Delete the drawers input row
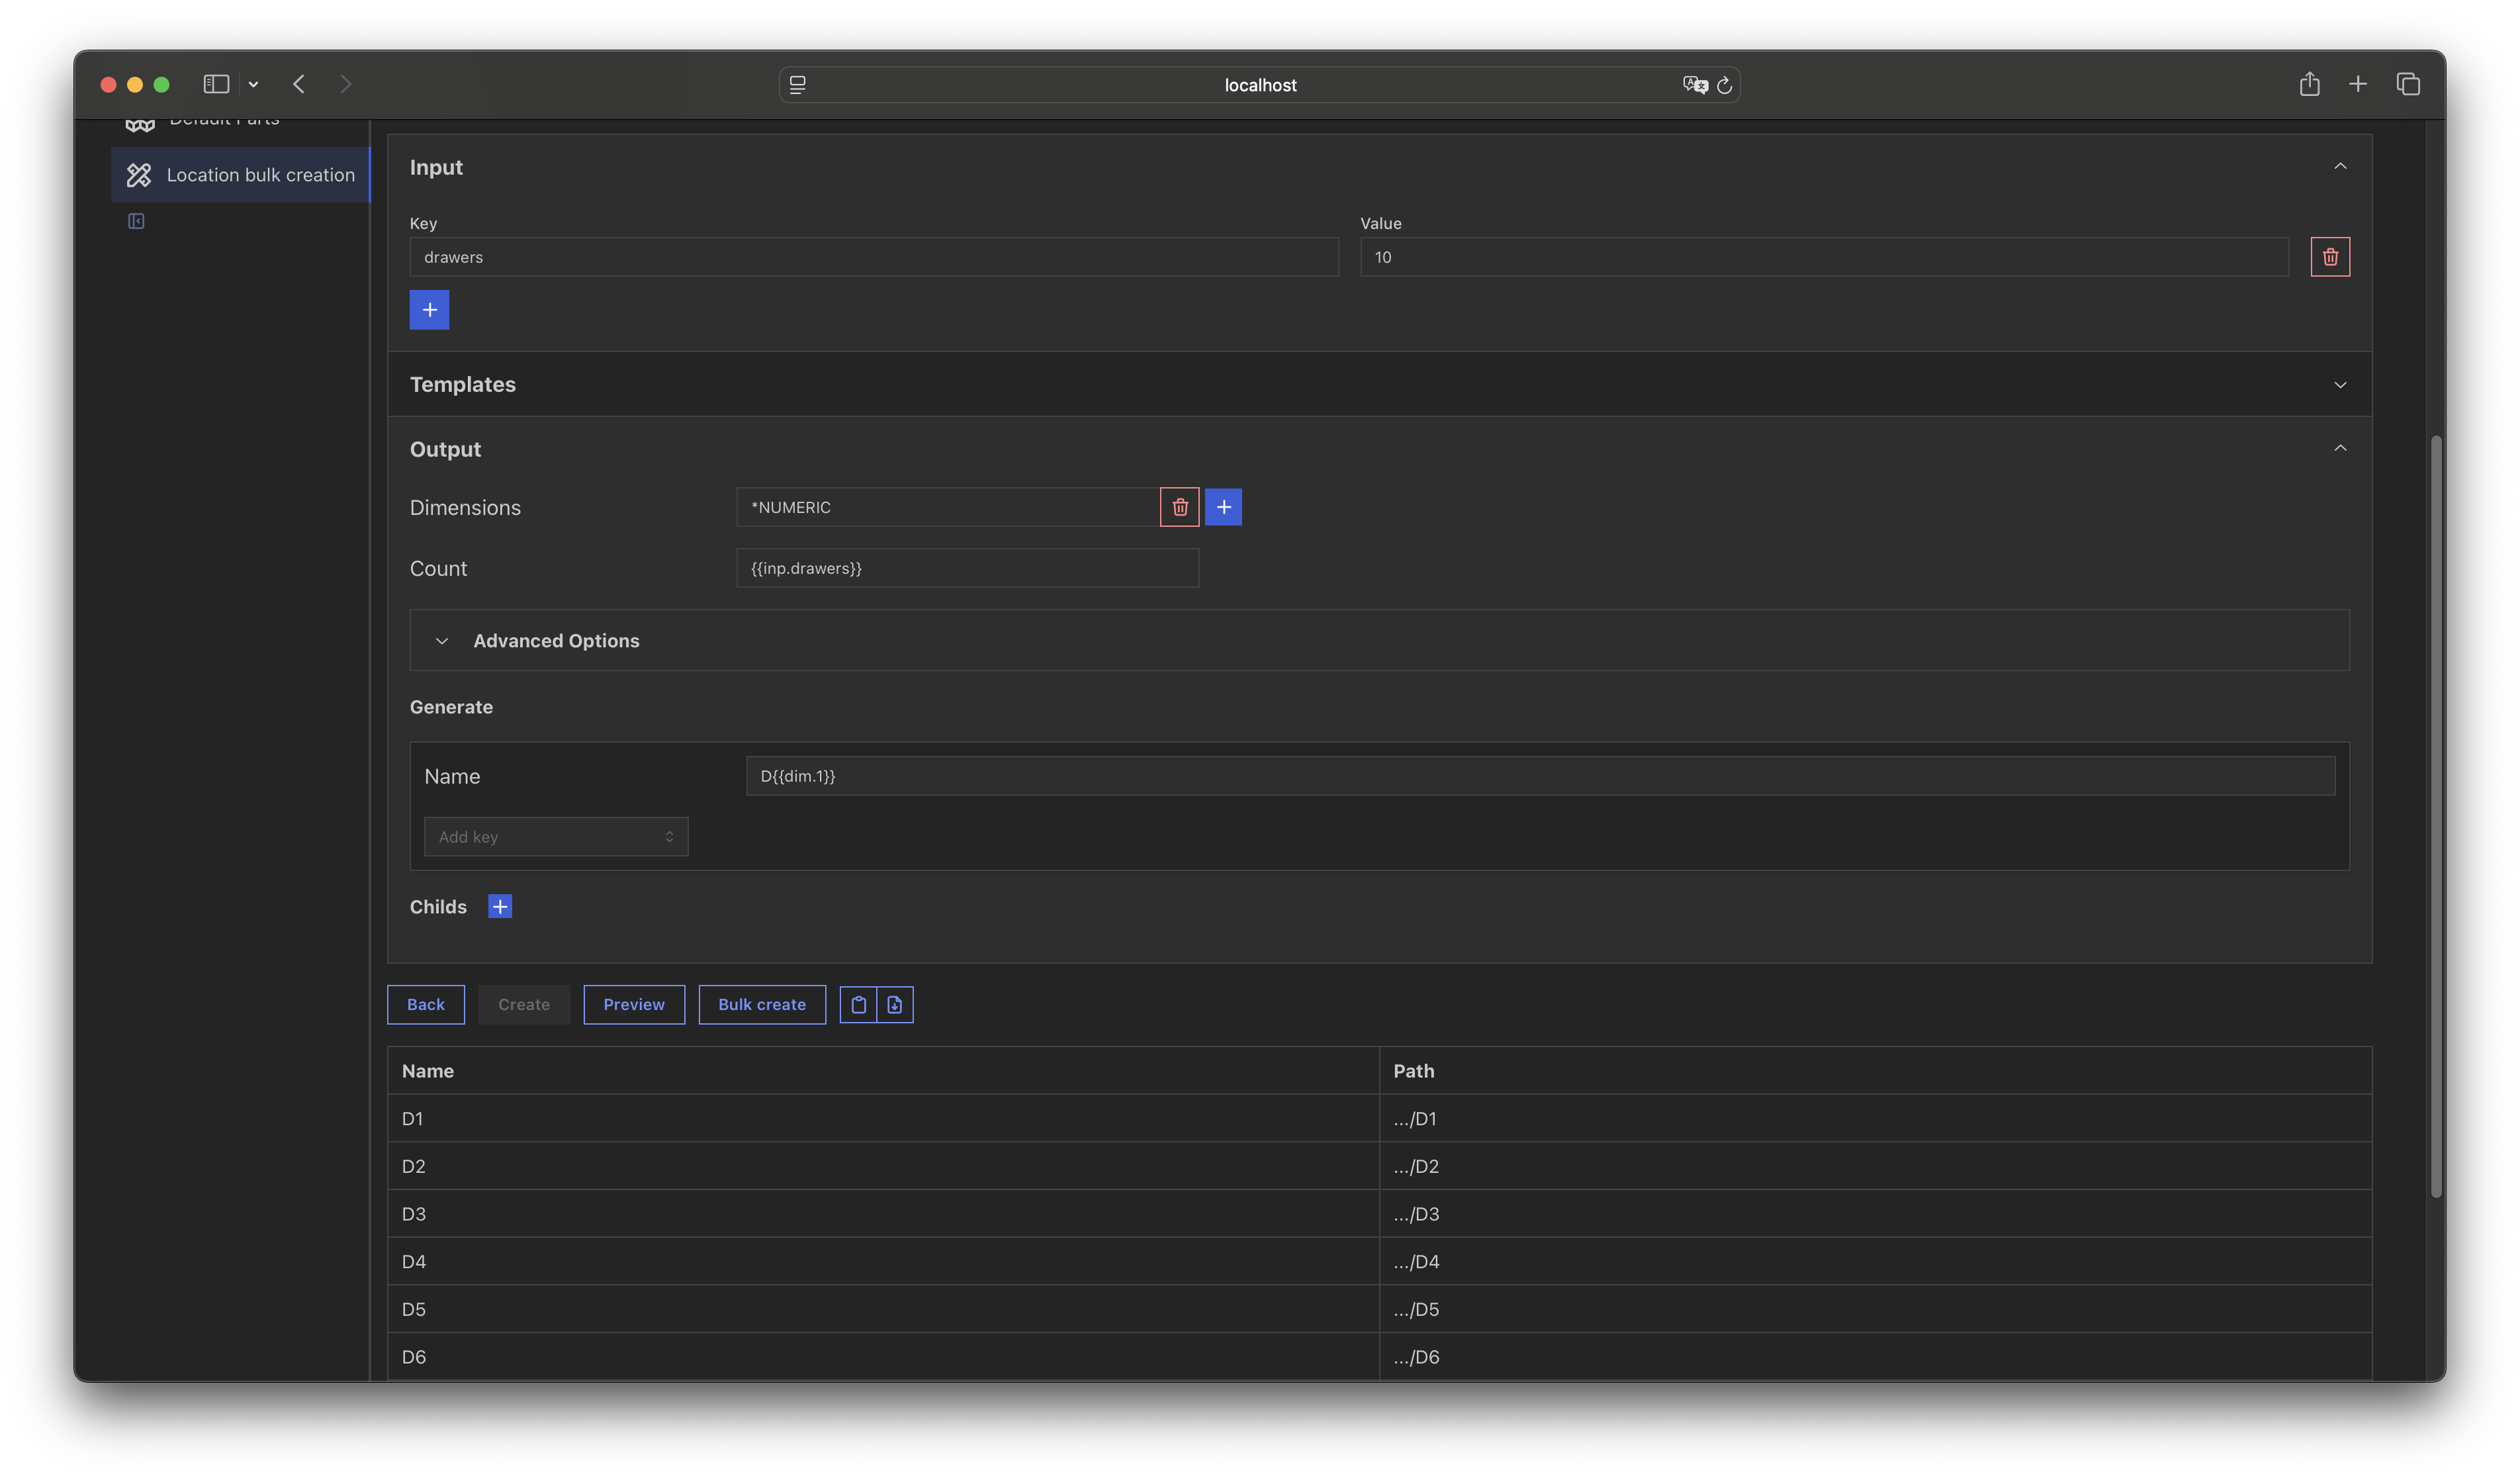2520x1480 pixels. pyautogui.click(x=2329, y=257)
